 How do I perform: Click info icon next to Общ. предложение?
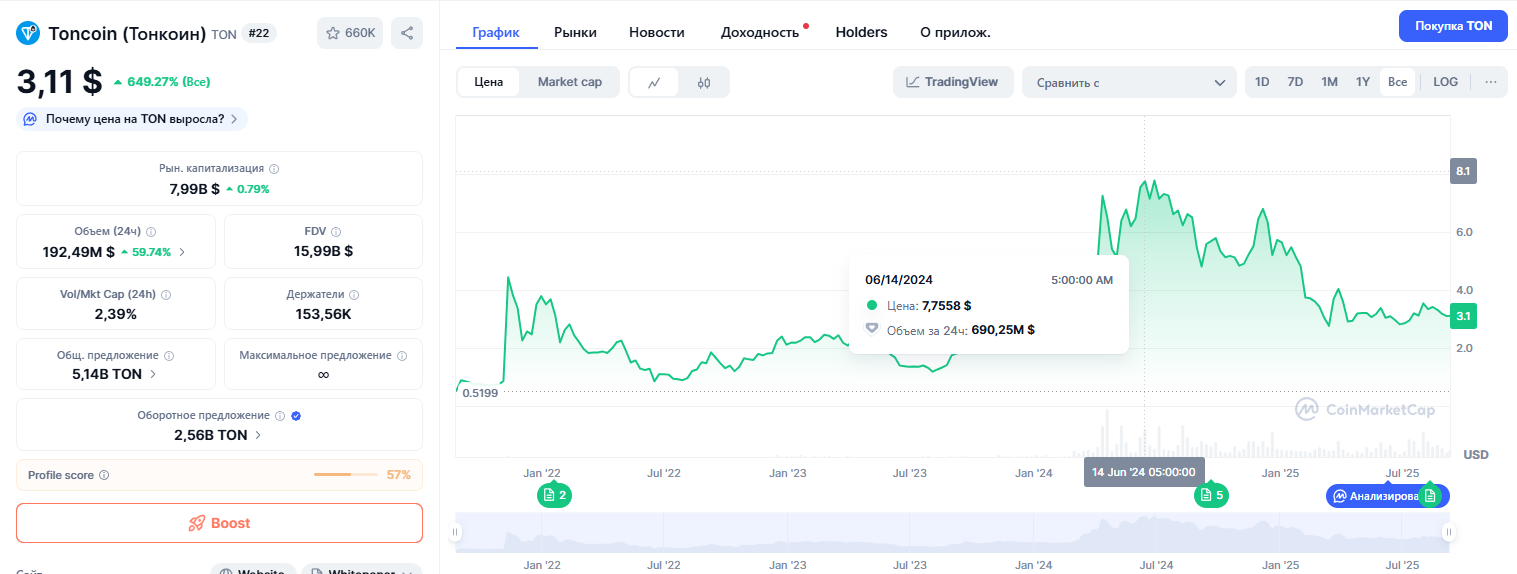tap(169, 356)
